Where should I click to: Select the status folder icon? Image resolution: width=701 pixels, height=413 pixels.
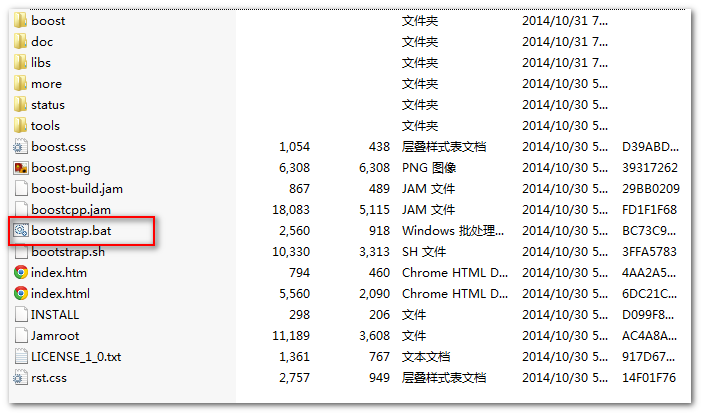pos(20,104)
